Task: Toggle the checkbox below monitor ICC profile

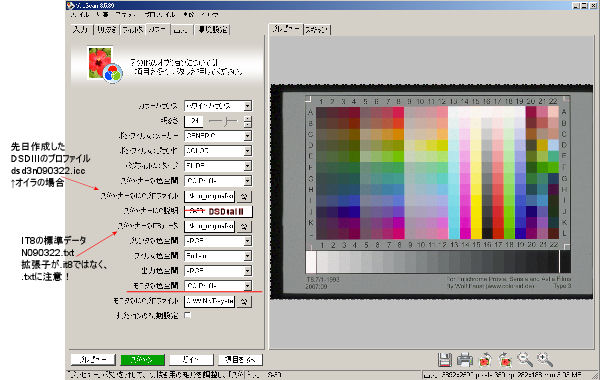Action: click(188, 315)
